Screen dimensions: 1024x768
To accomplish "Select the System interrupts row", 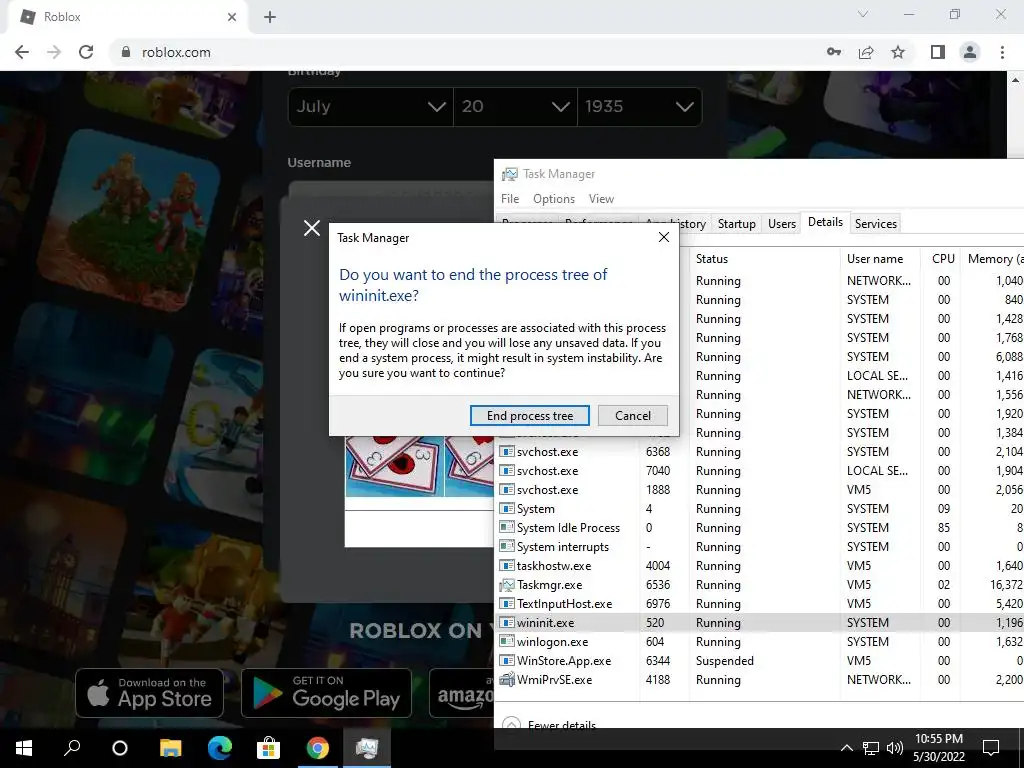I will tap(761, 547).
